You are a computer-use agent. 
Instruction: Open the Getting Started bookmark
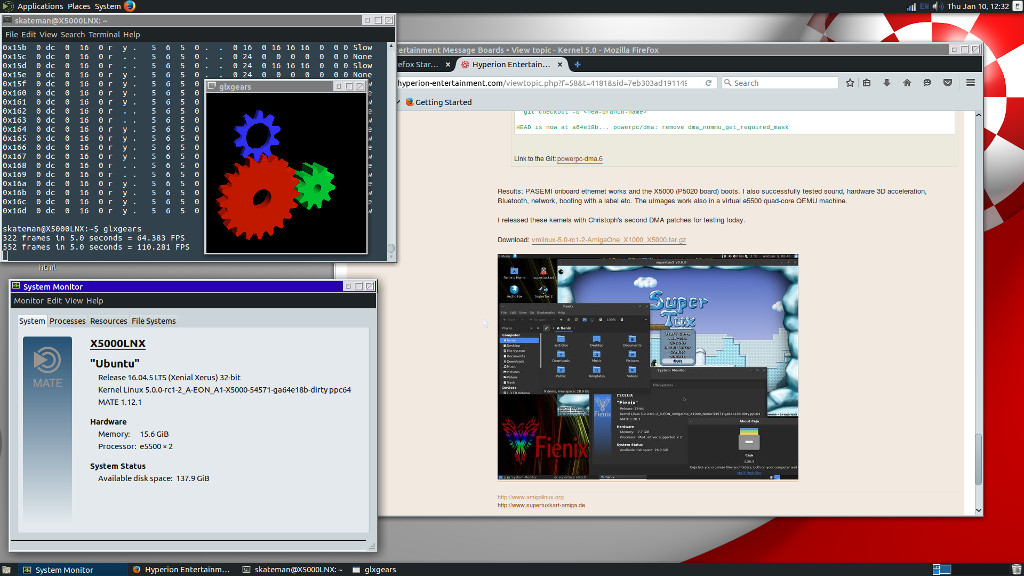coord(438,102)
